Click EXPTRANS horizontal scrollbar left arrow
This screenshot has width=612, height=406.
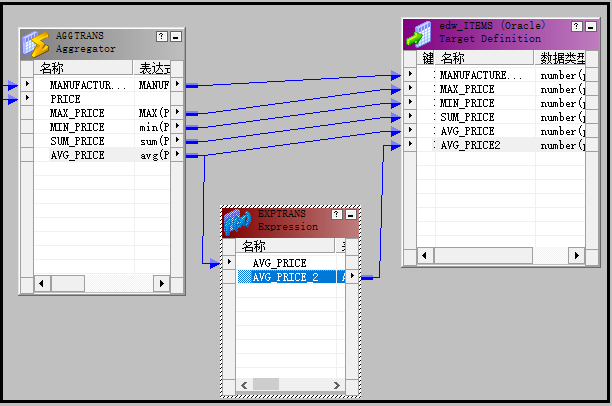[x=244, y=385]
